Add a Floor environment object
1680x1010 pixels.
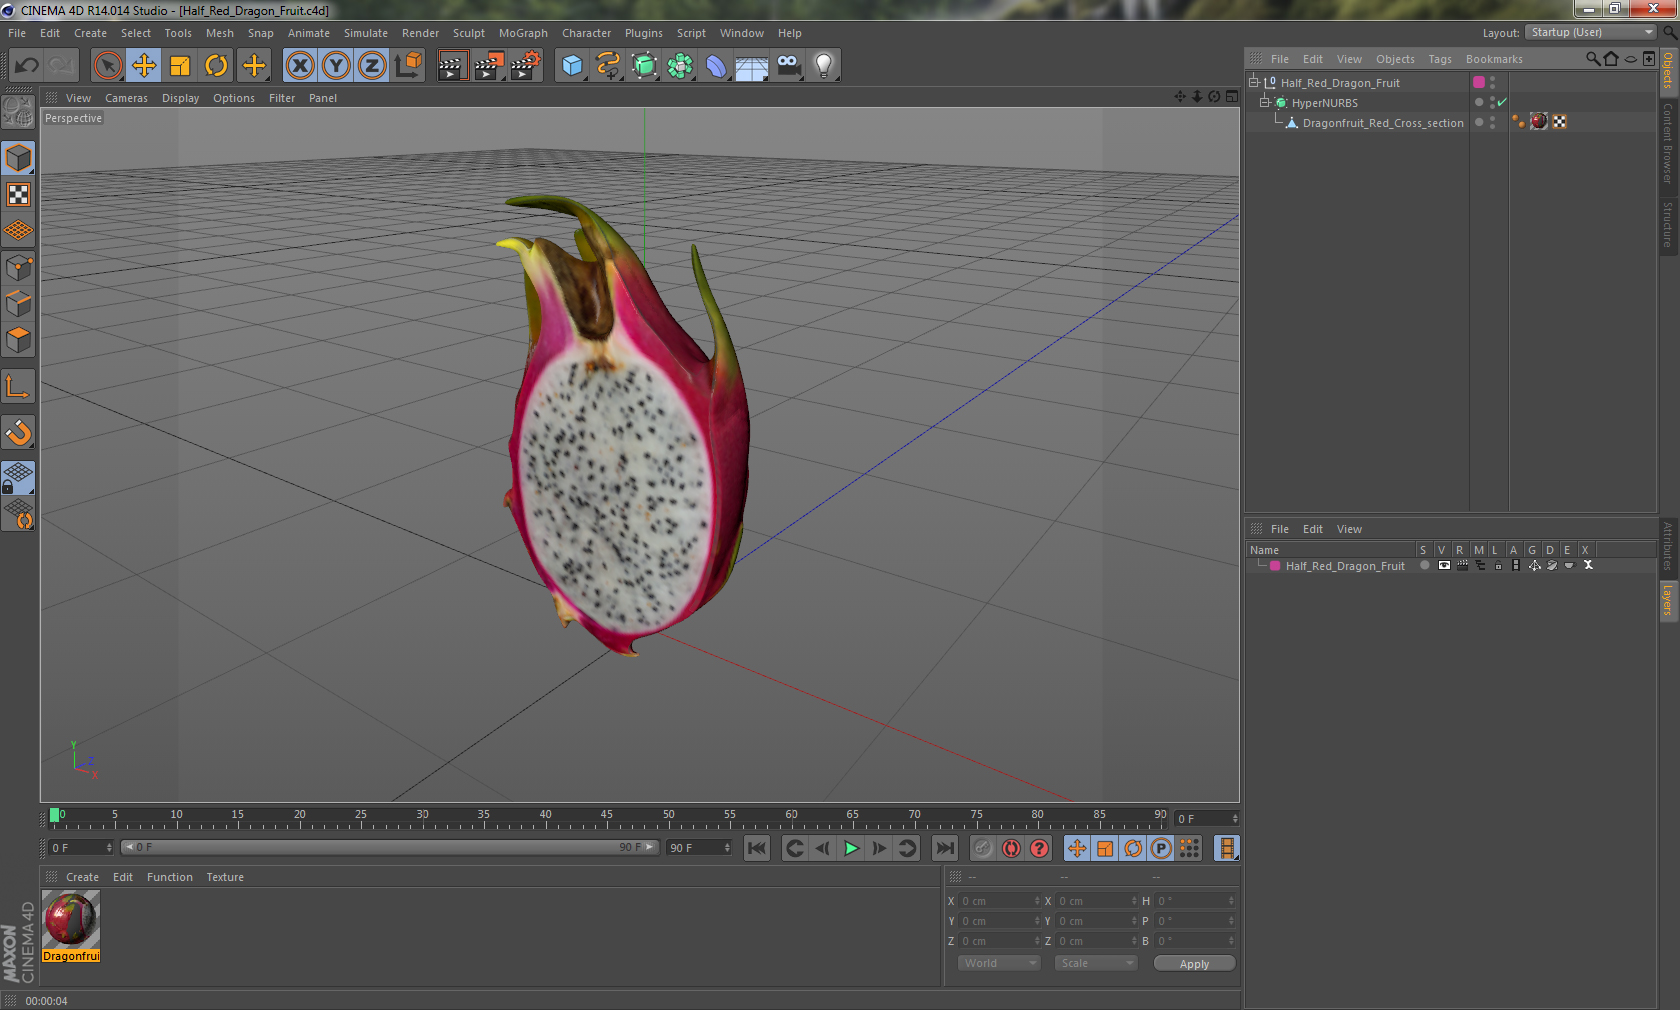[752, 66]
